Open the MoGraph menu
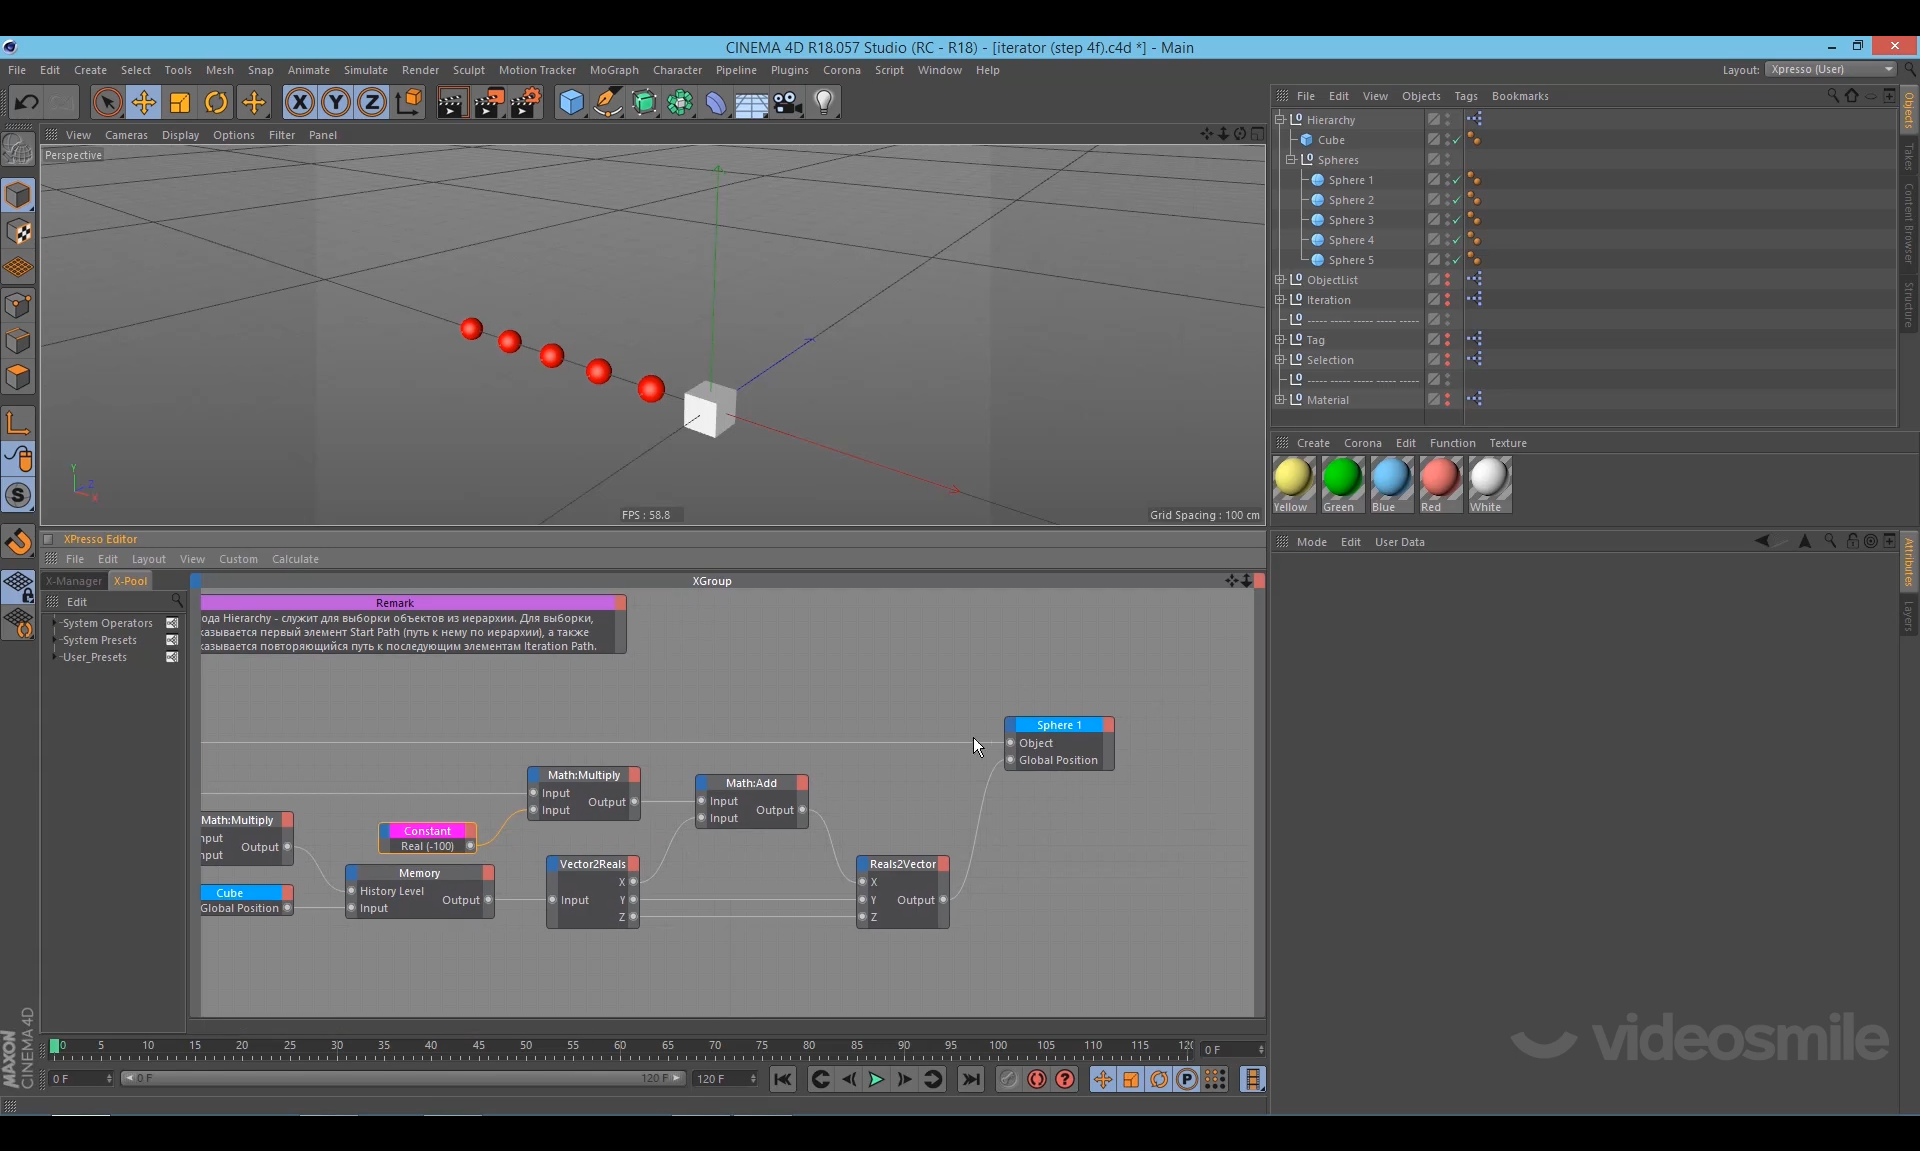Screen dimensions: 1920x1151 (x=613, y=70)
